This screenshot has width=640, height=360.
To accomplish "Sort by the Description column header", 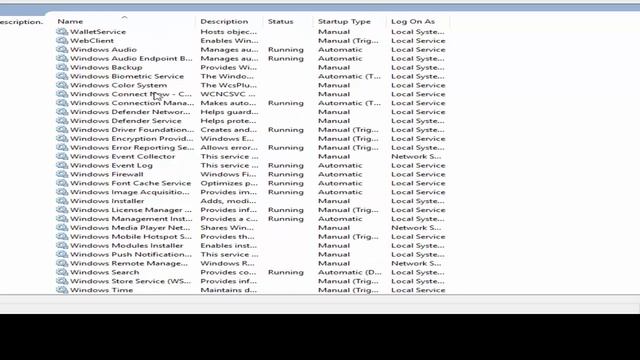I will pyautogui.click(x=224, y=21).
